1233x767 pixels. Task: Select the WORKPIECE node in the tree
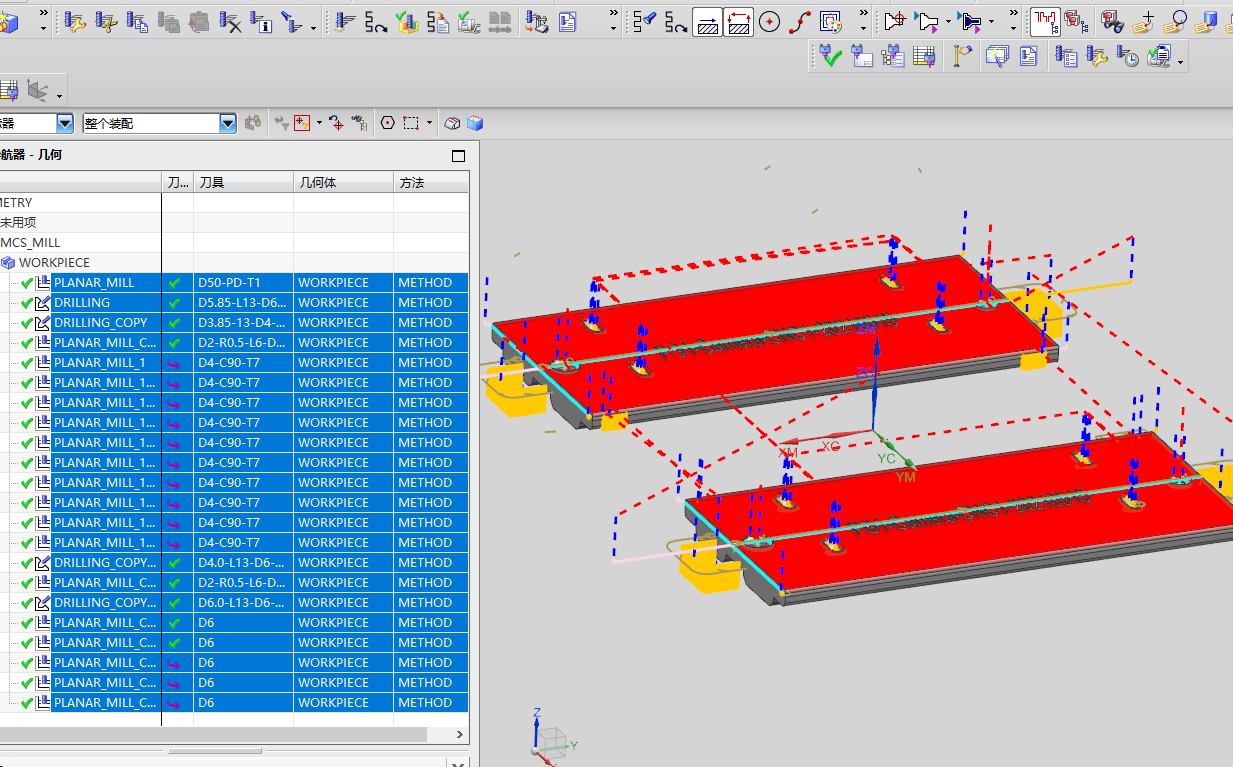tap(54, 262)
